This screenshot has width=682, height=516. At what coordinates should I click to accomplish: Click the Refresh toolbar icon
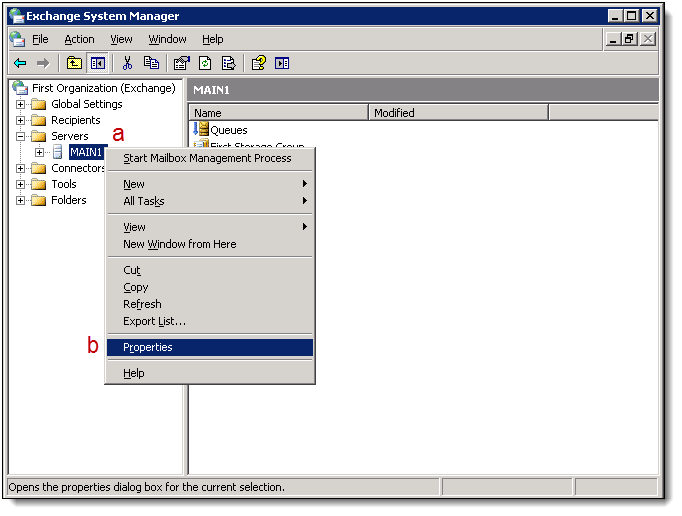[205, 64]
